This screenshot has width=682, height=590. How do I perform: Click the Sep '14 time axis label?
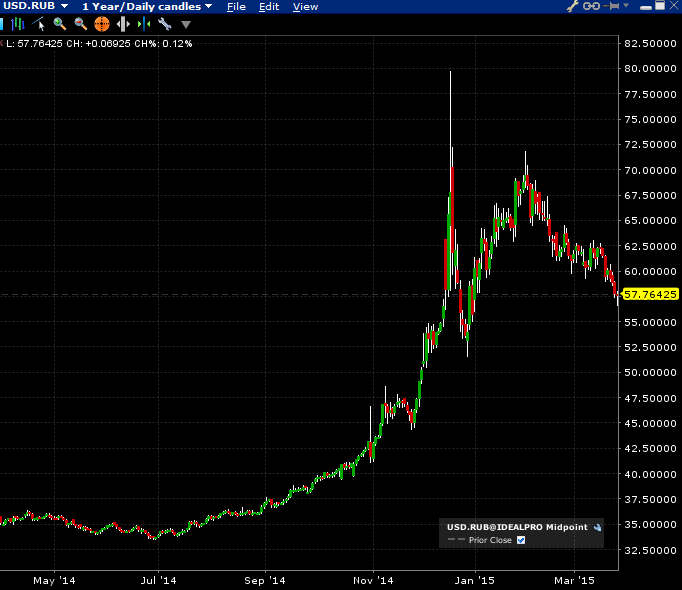point(265,580)
